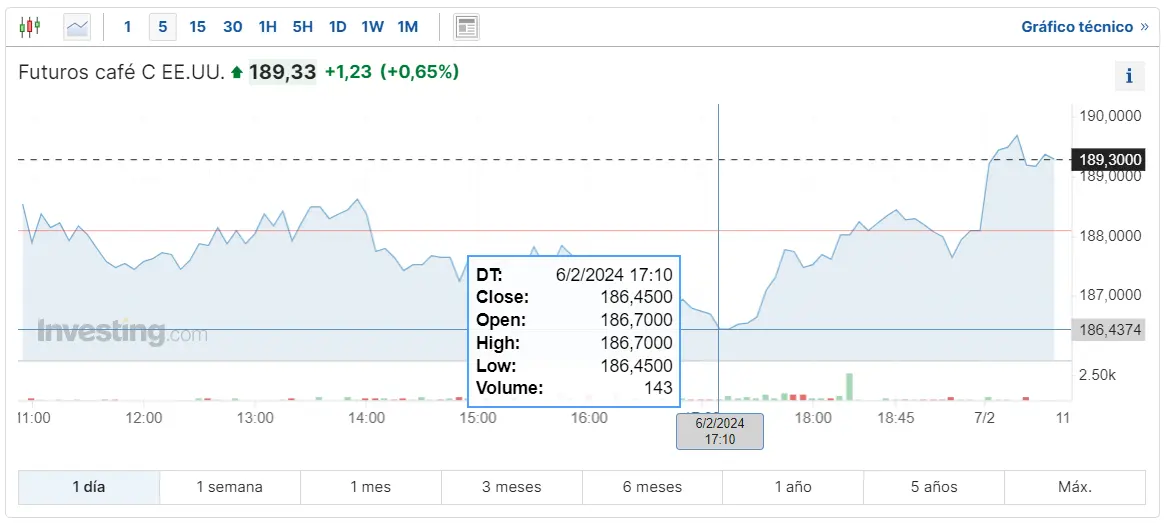Click the Máx. range button
1167x523 pixels.
click(1075, 487)
